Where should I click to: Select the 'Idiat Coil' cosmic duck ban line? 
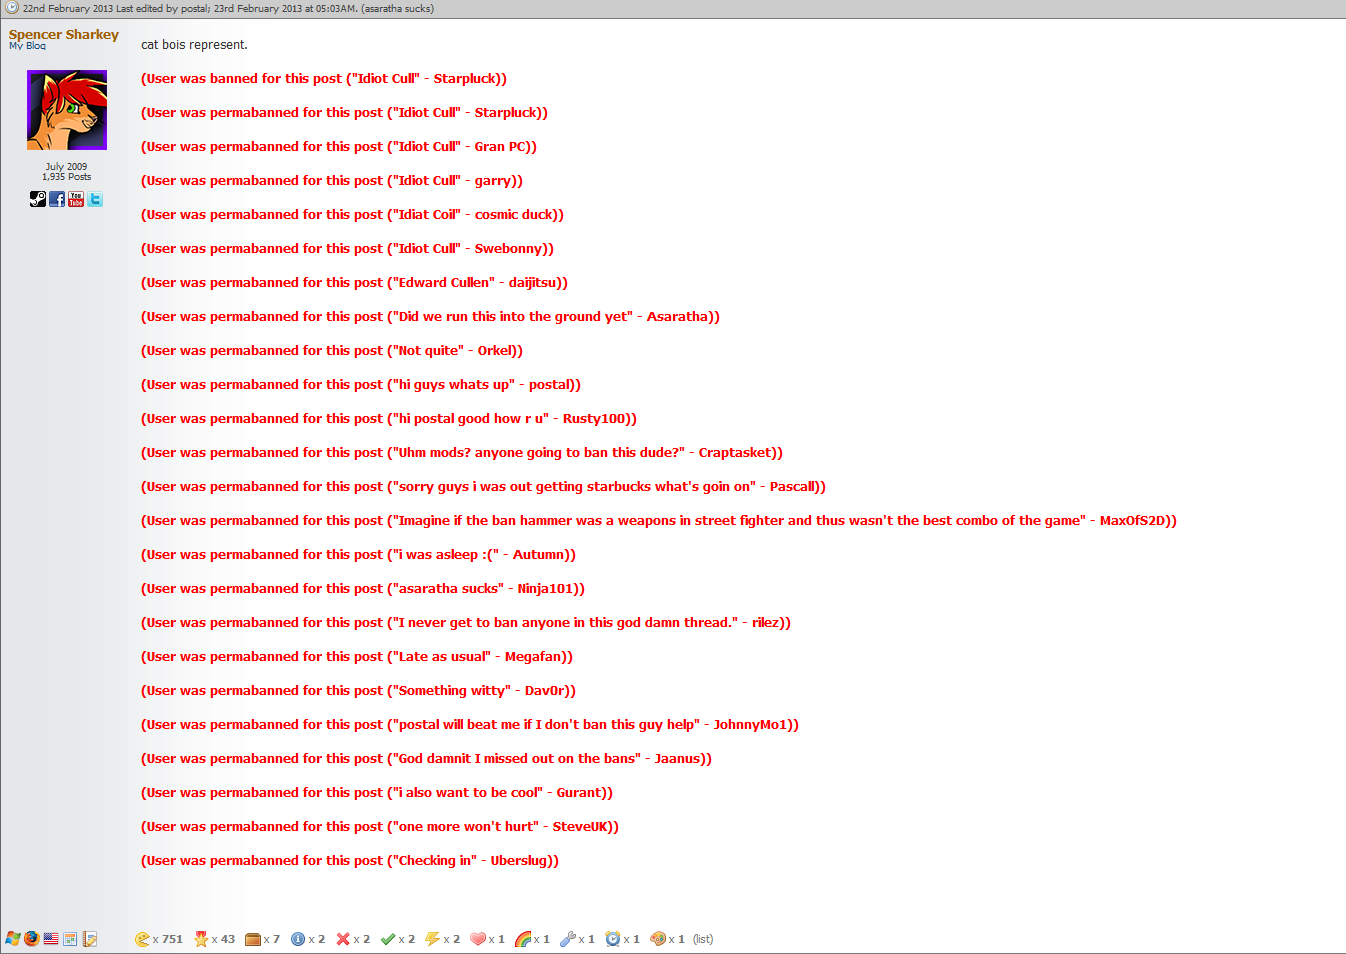(352, 215)
